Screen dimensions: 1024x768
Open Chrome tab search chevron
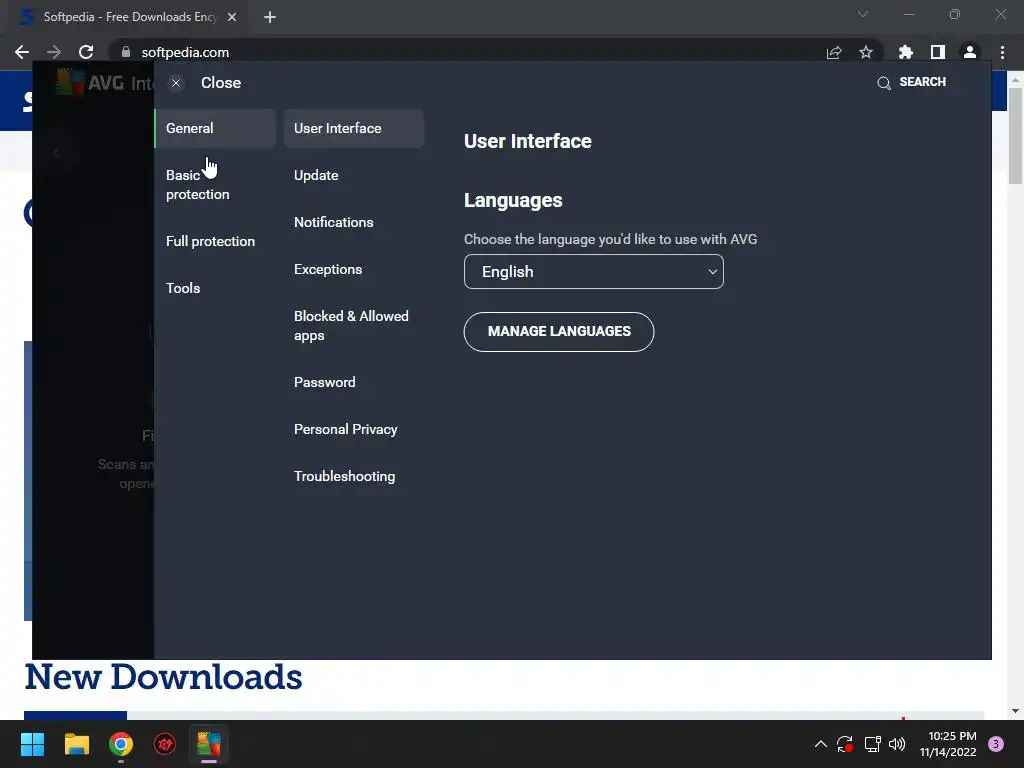[x=863, y=14]
